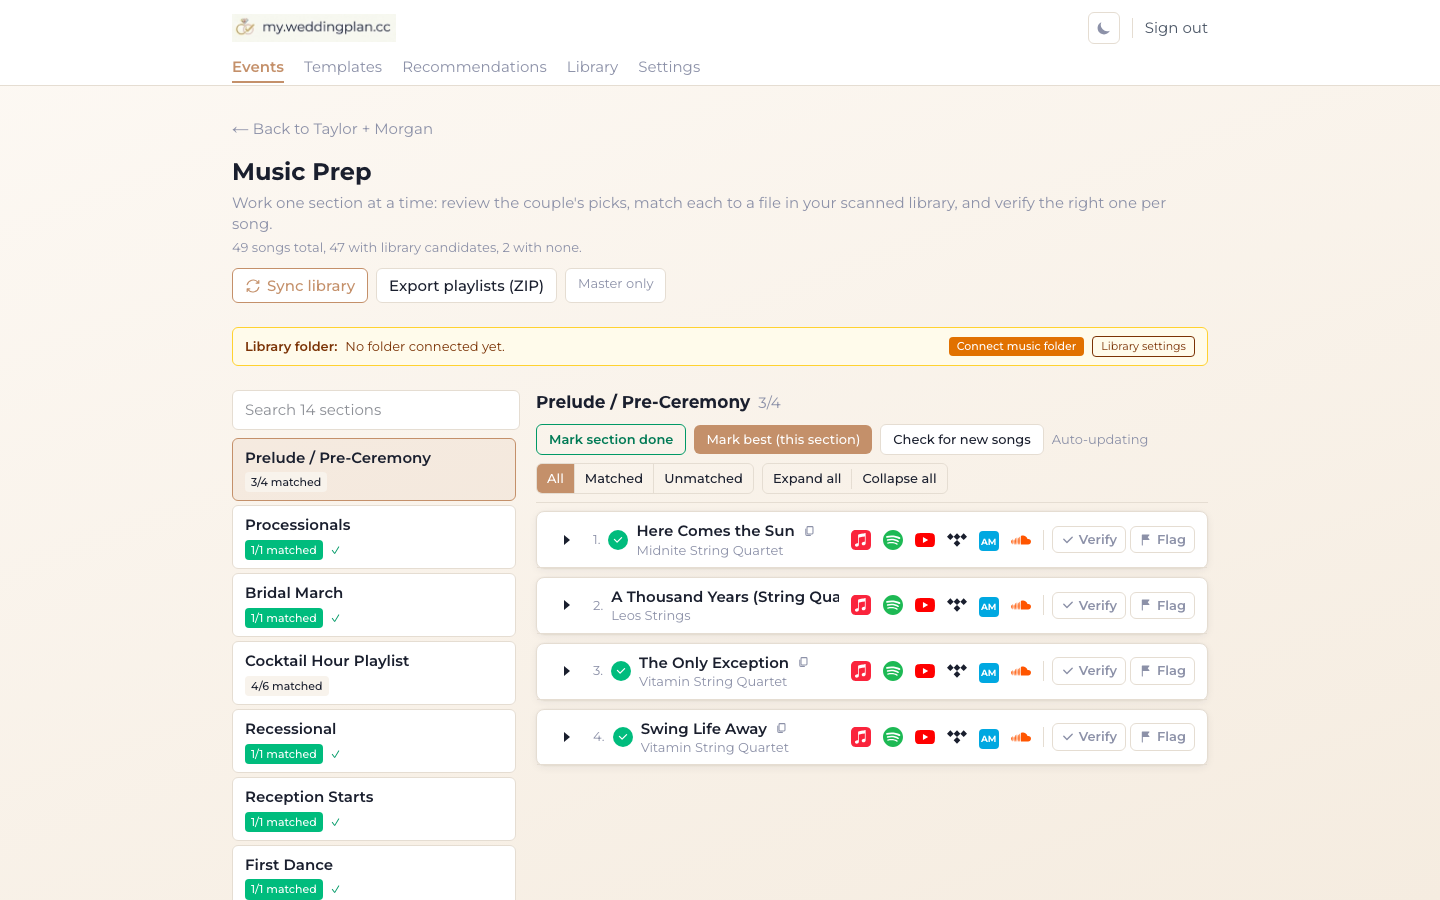This screenshot has width=1440, height=900.
Task: Open Amazon Music for A Thousand Years
Action: [x=989, y=606]
